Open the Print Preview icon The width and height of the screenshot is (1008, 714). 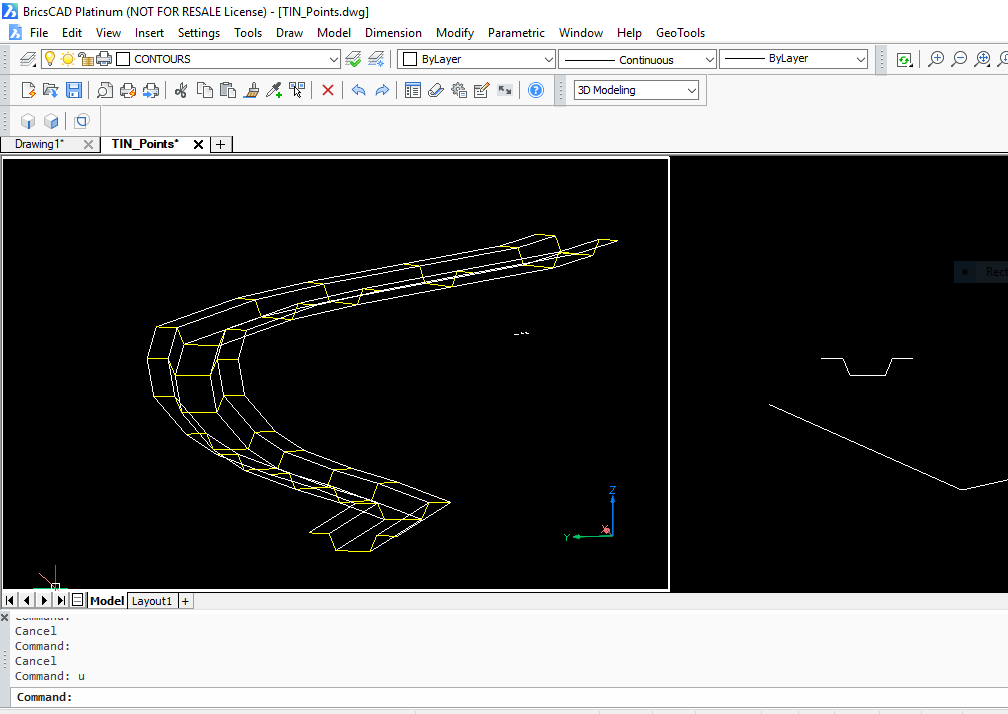pyautogui.click(x=104, y=90)
